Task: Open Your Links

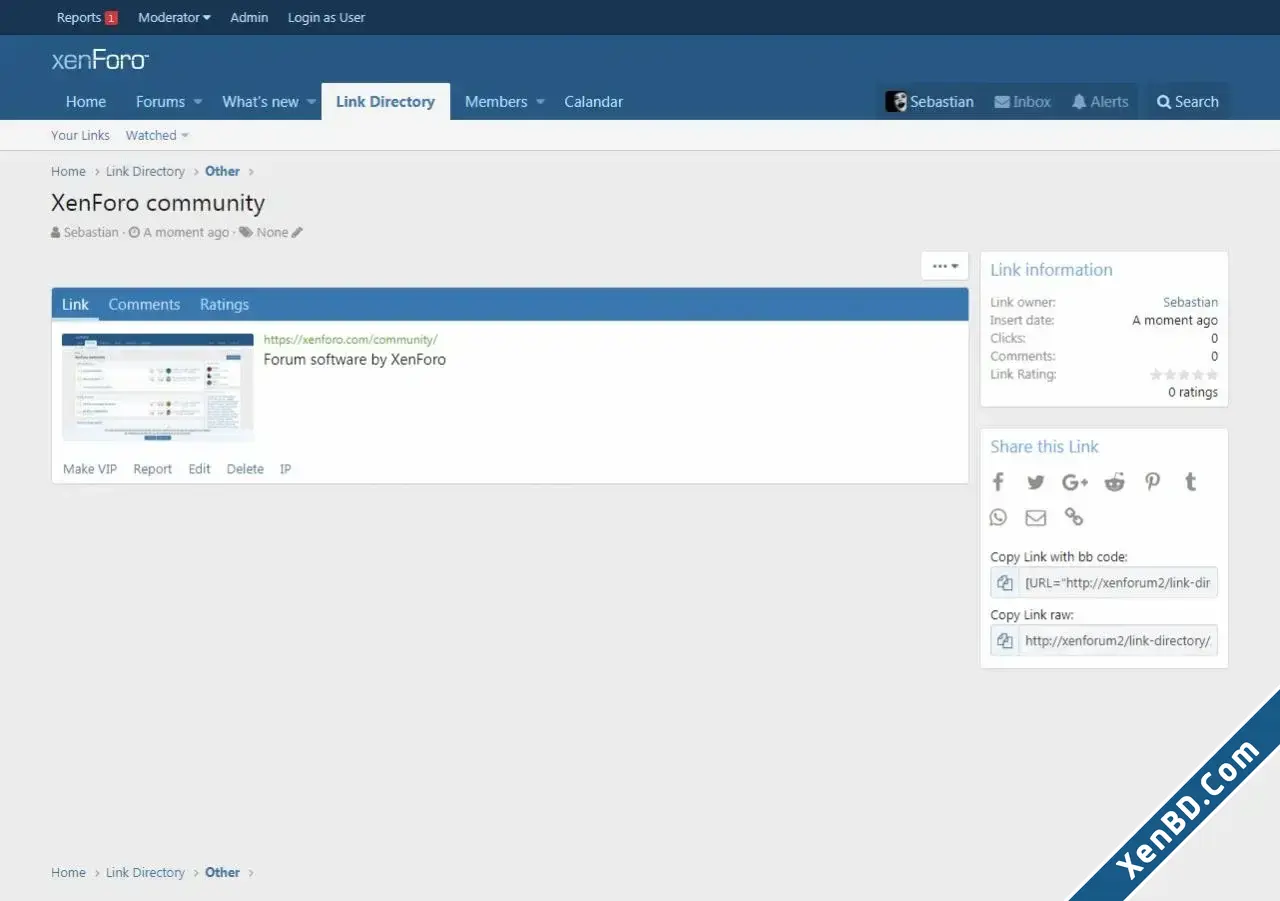Action: click(x=80, y=136)
